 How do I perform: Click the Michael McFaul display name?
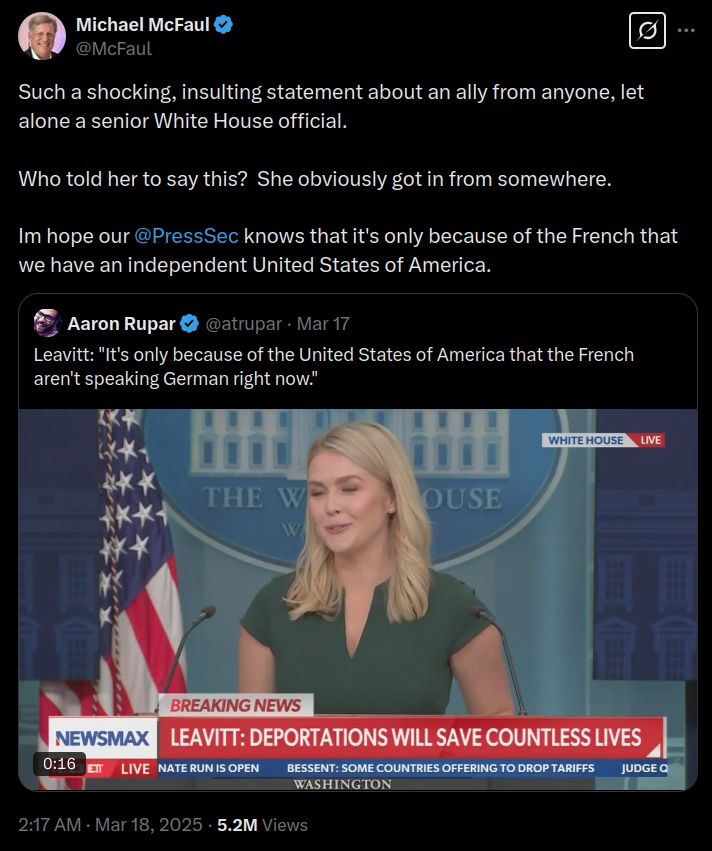tap(143, 24)
